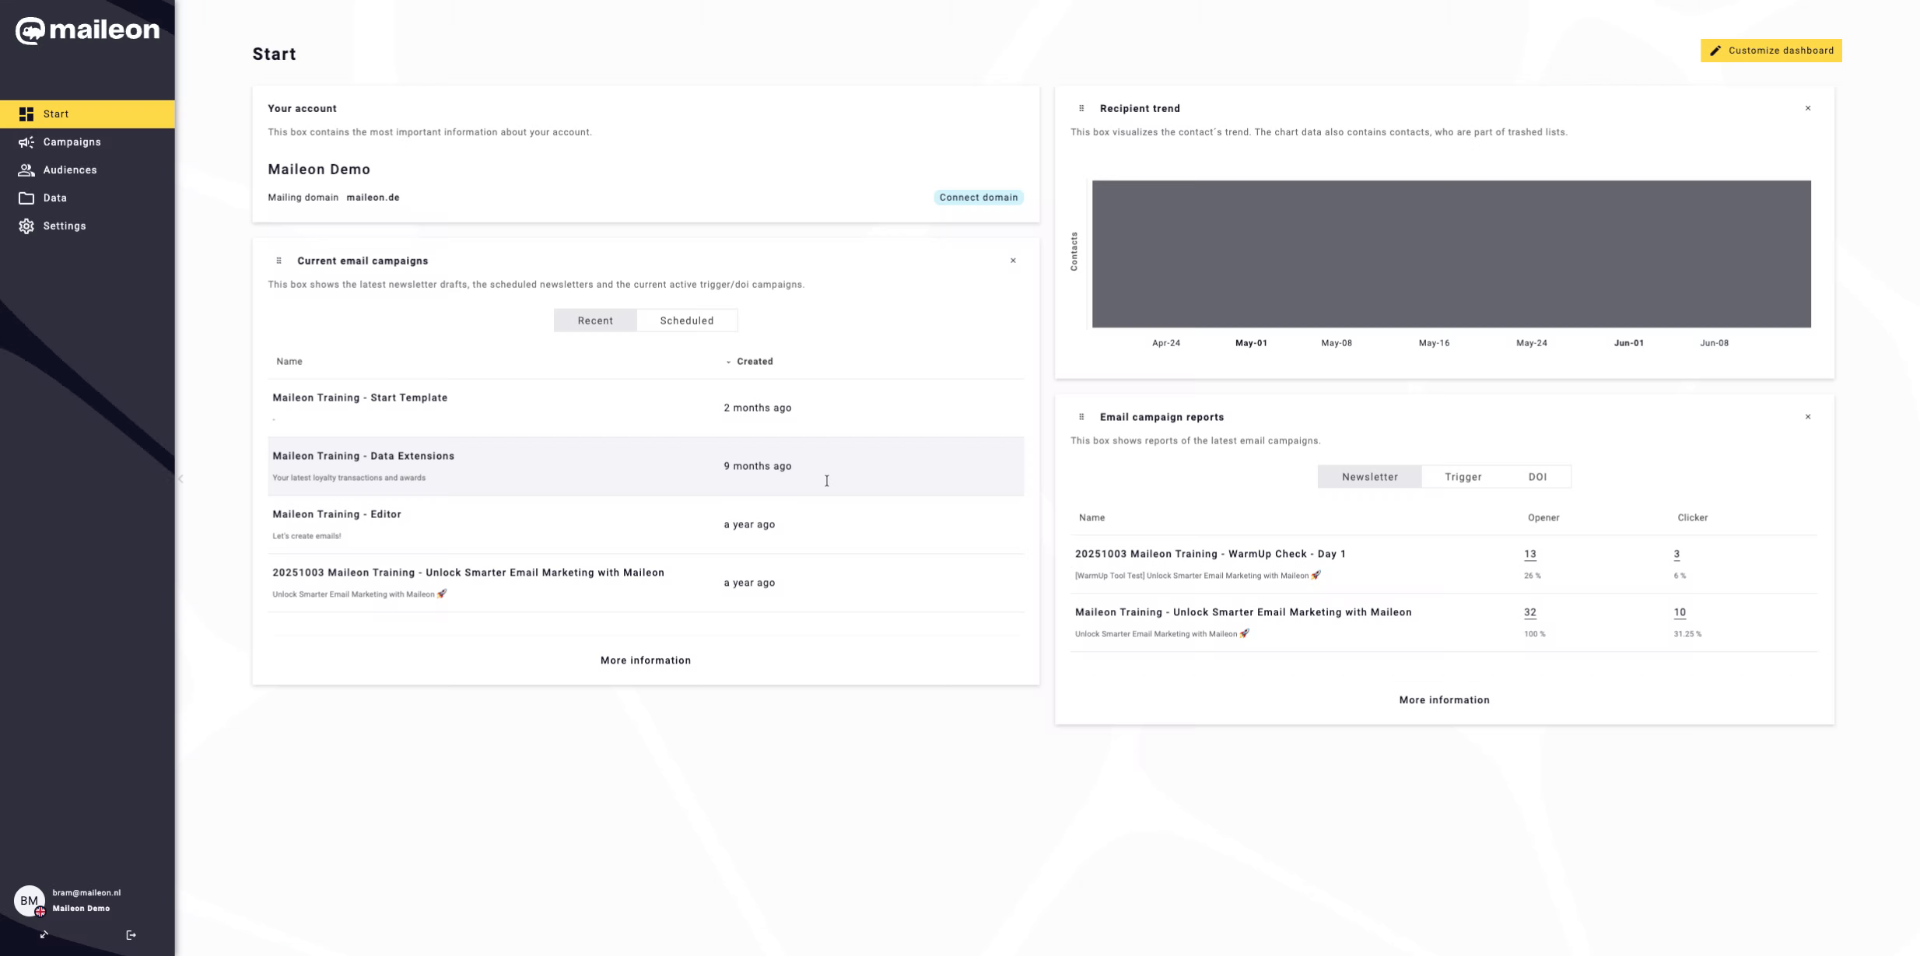Open 20251003 Unlock Smarter Email Marketing campaign

[468, 573]
